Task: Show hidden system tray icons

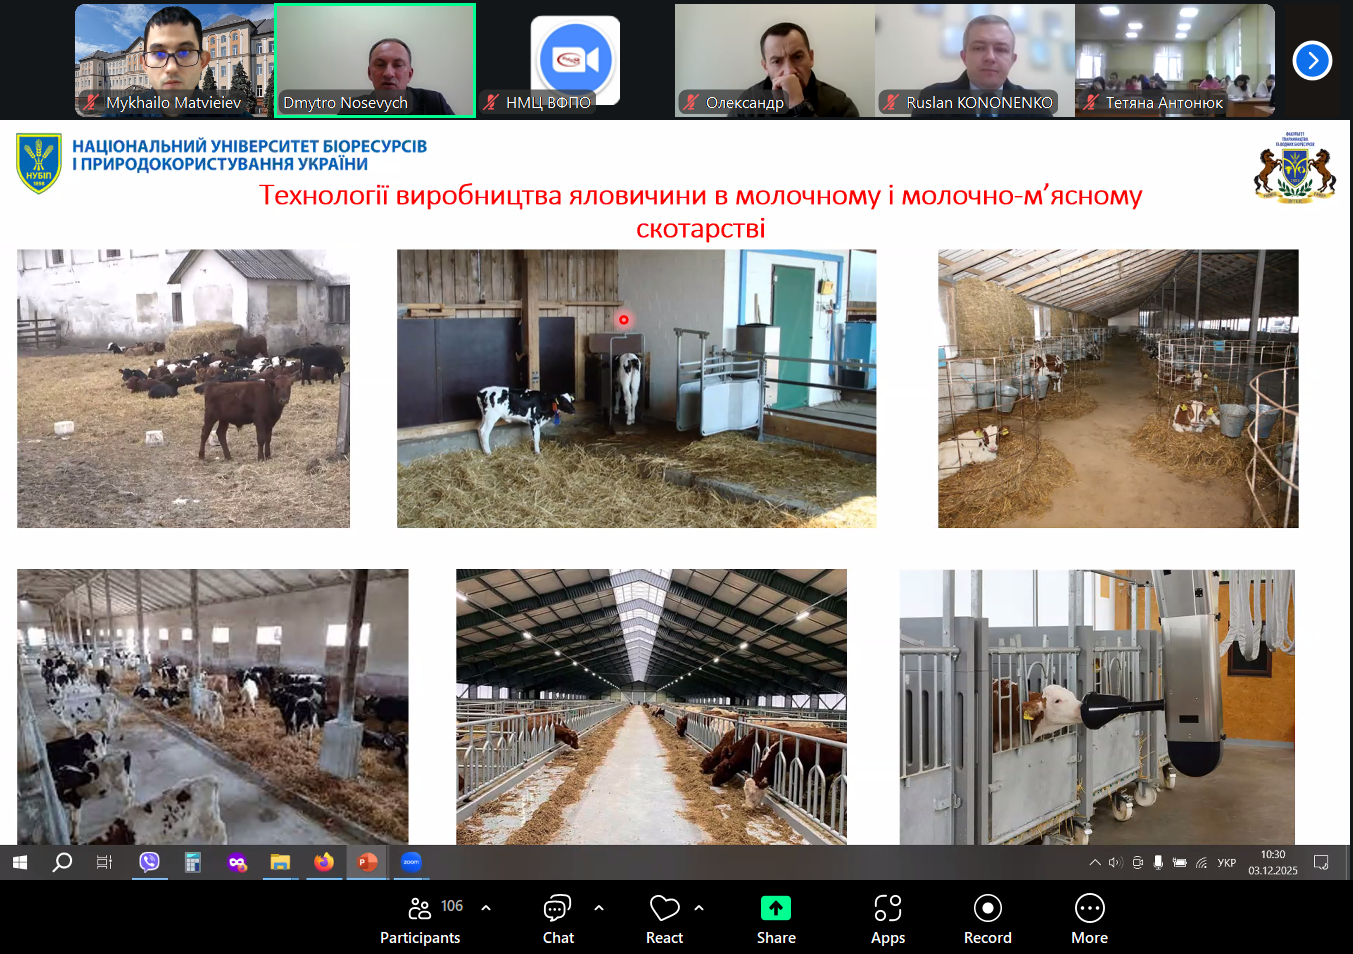Action: click(x=1095, y=862)
